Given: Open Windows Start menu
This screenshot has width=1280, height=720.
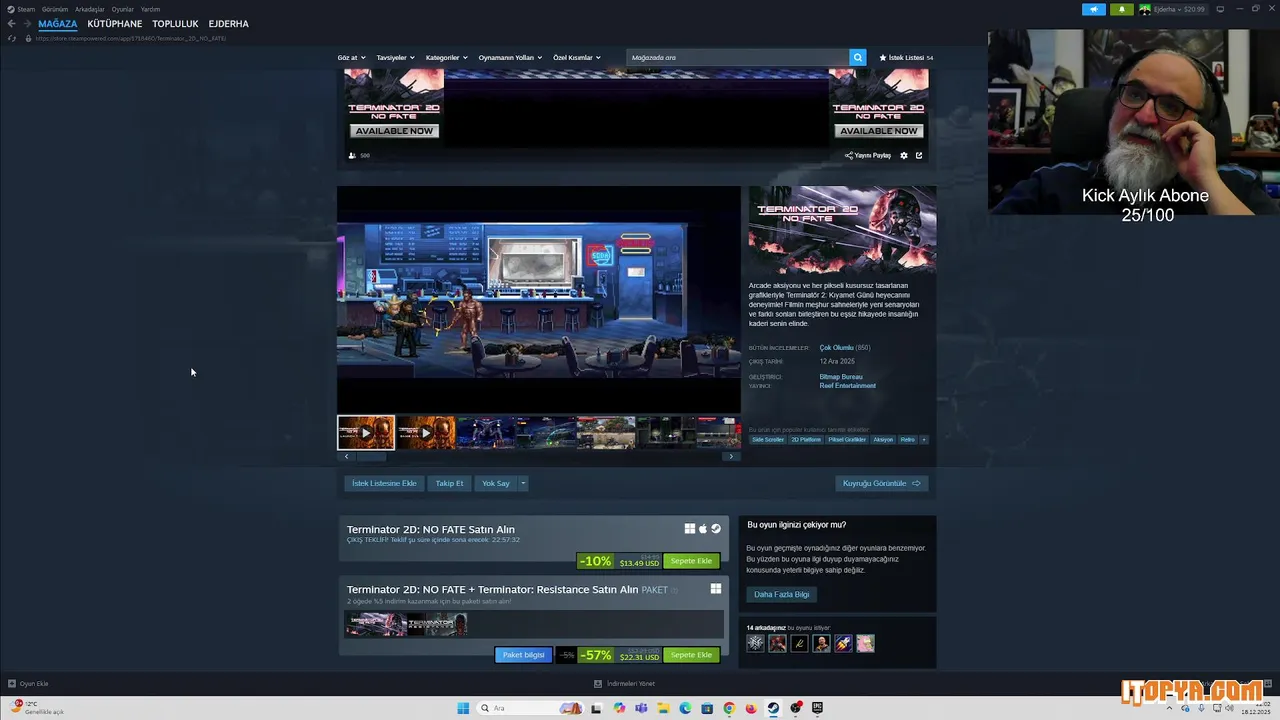Looking at the screenshot, I should pos(463,708).
